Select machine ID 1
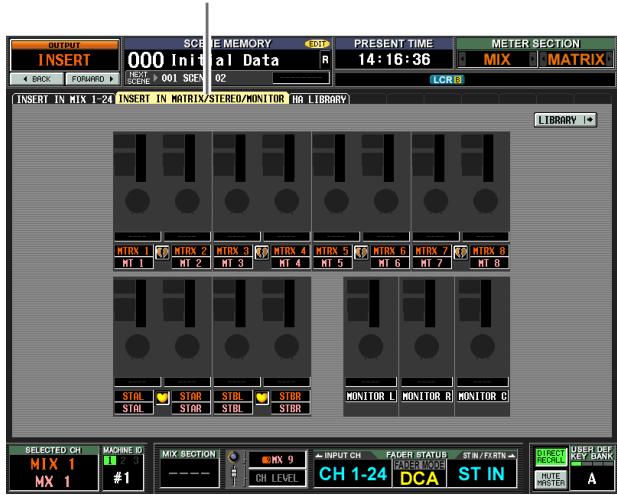617x495 pixels. [x=109, y=461]
